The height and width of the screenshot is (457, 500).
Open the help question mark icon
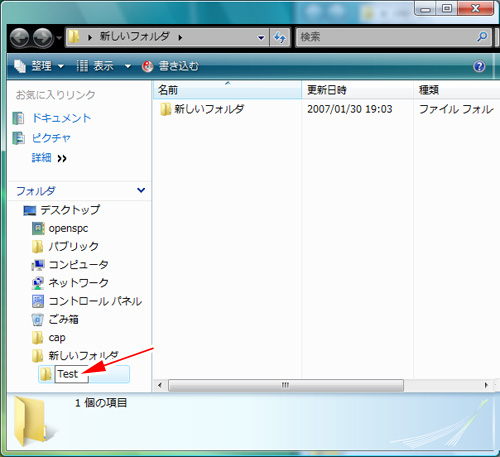point(479,66)
